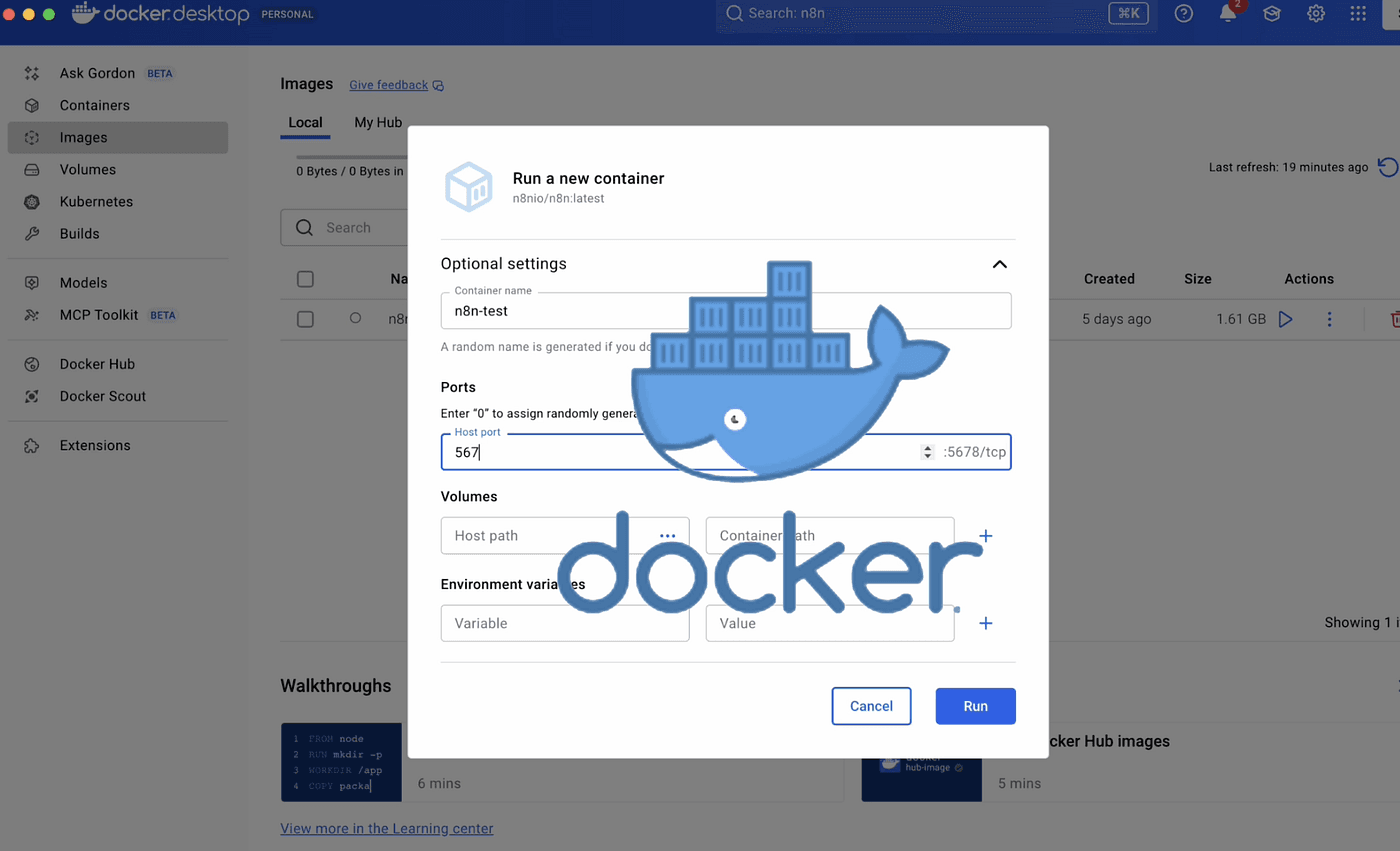Run the image with play icon

(1286, 319)
